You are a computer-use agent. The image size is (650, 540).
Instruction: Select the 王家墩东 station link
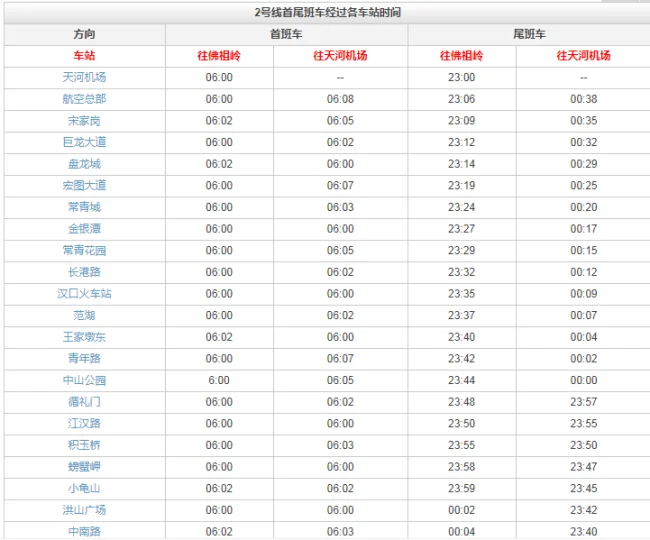[84, 337]
